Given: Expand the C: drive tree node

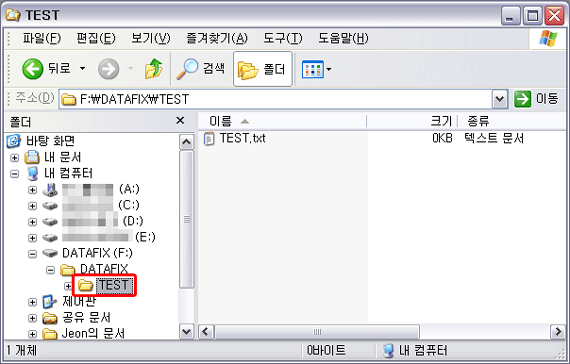Looking at the screenshot, I should pyautogui.click(x=32, y=206).
